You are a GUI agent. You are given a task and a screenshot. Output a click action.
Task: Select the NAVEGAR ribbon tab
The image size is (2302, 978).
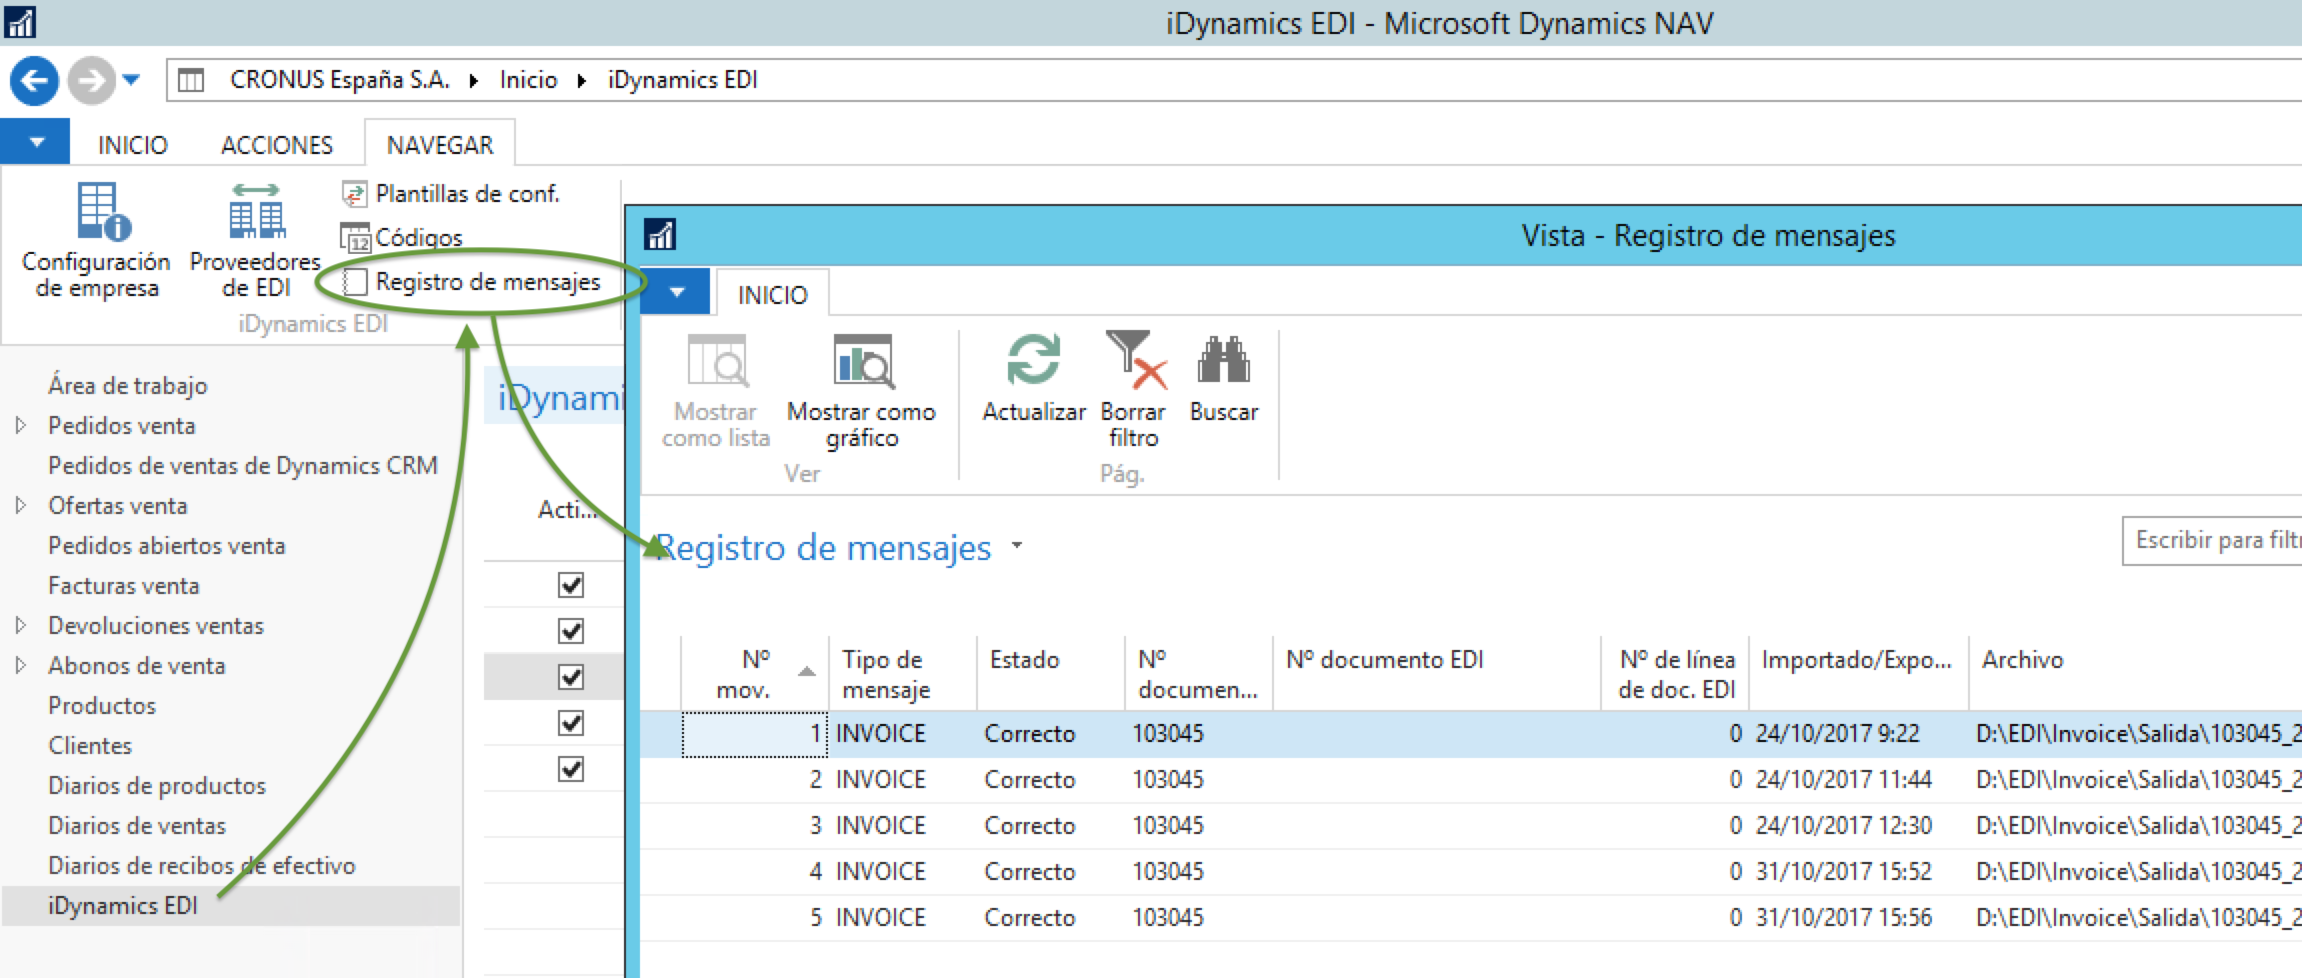[x=440, y=145]
